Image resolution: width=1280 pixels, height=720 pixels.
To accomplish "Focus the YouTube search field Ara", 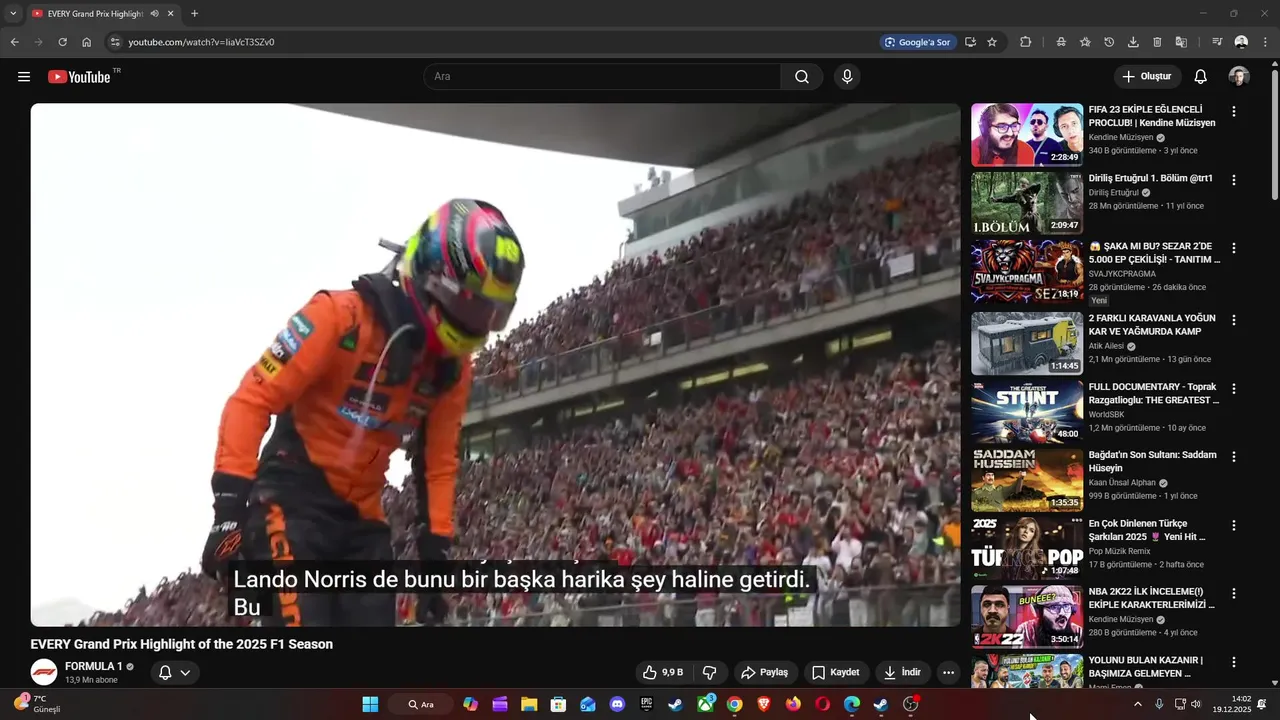I will click(x=603, y=77).
